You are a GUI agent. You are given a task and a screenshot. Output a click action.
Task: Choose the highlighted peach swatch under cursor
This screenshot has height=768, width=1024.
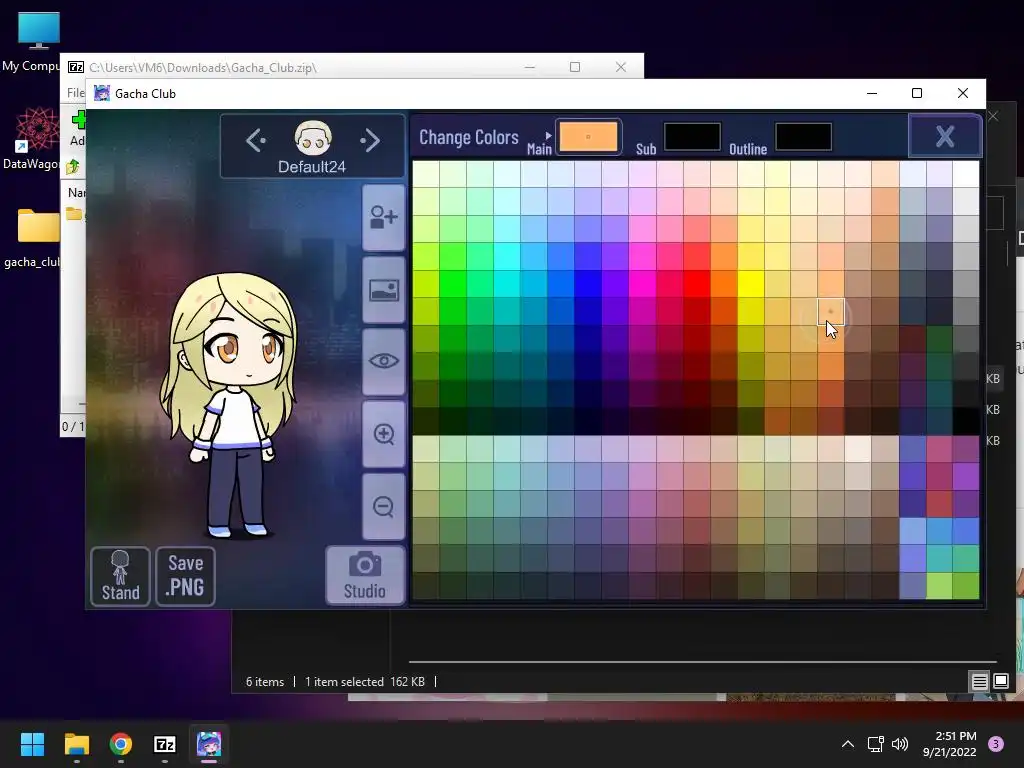[x=831, y=312]
